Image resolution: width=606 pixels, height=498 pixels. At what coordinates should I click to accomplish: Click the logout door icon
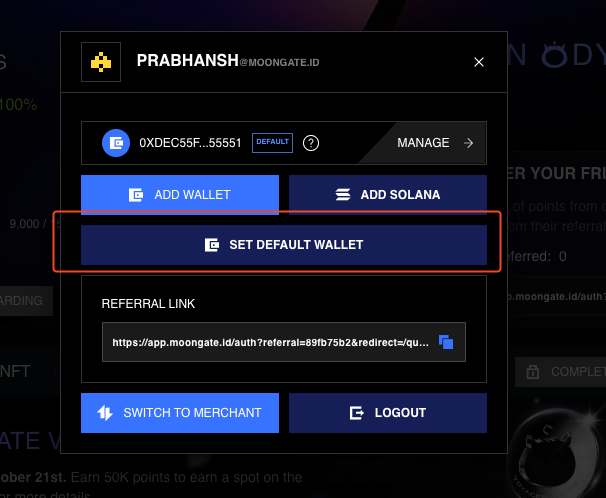[356, 413]
